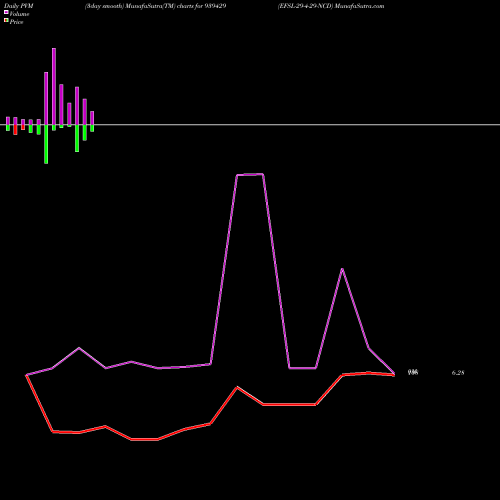Click the 'Daily PVM' title text
The height and width of the screenshot is (500, 500).
(x=19, y=6)
